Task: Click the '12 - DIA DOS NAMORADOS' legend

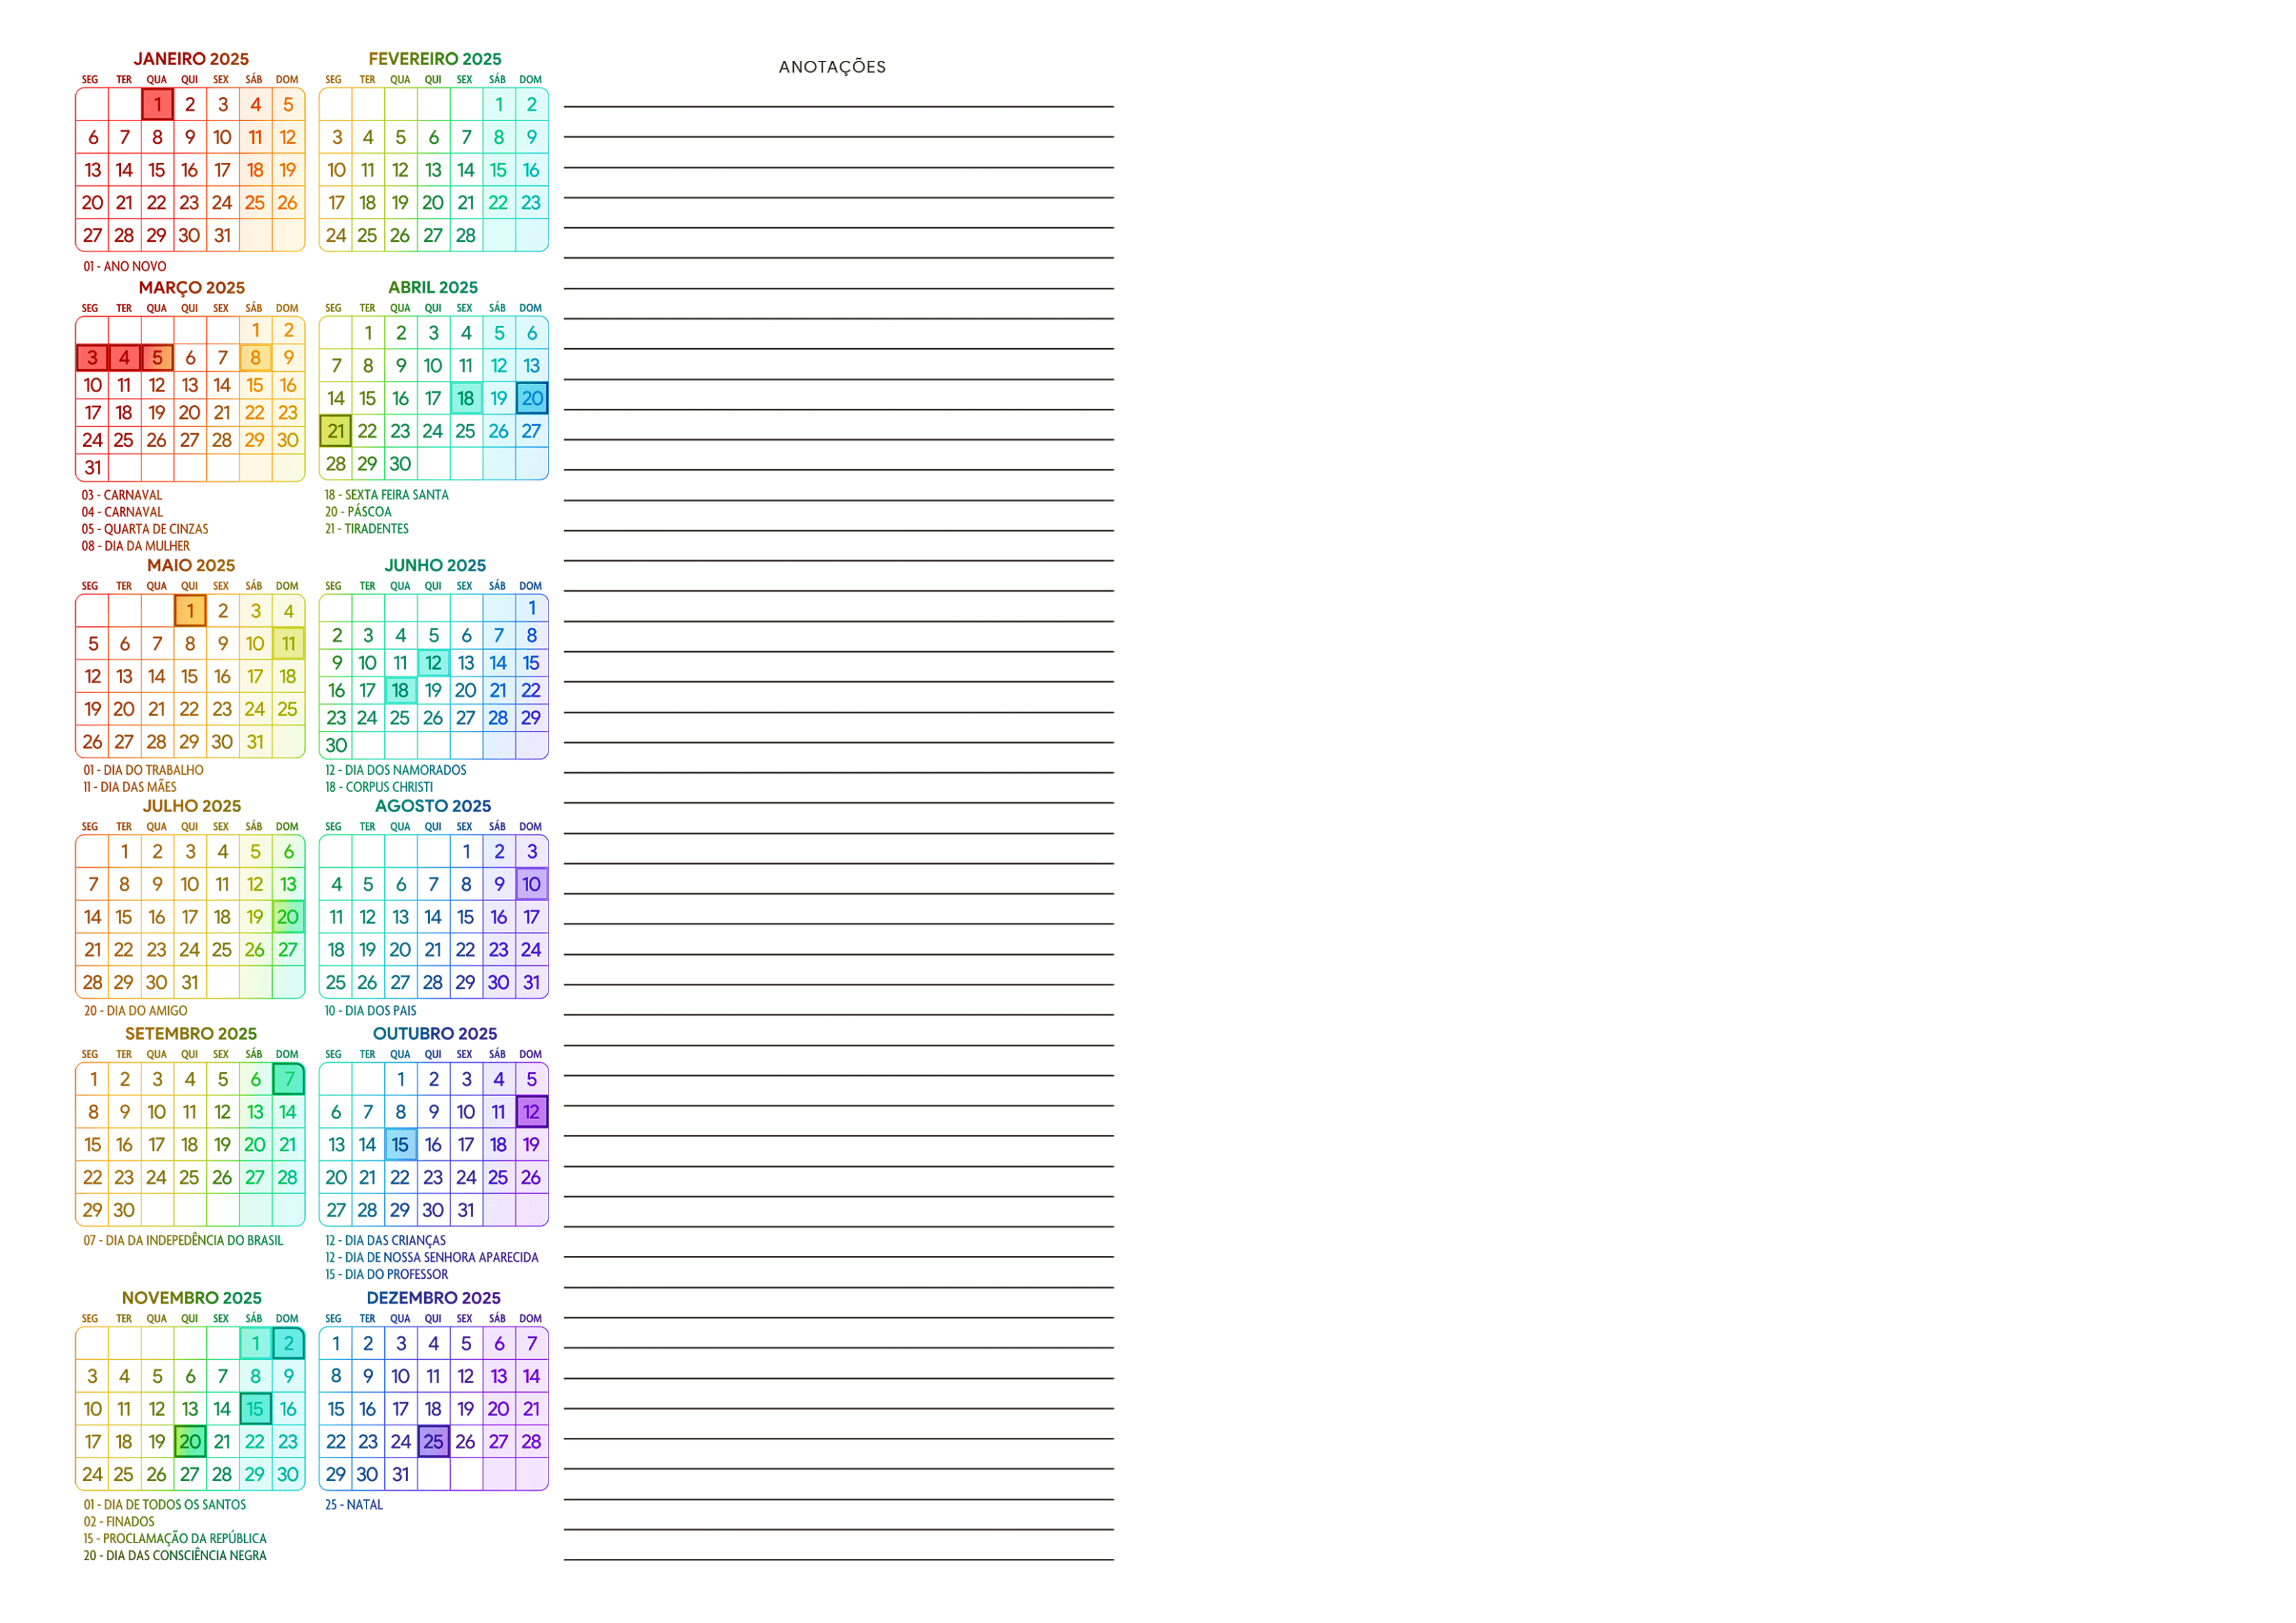Action: pos(396,771)
